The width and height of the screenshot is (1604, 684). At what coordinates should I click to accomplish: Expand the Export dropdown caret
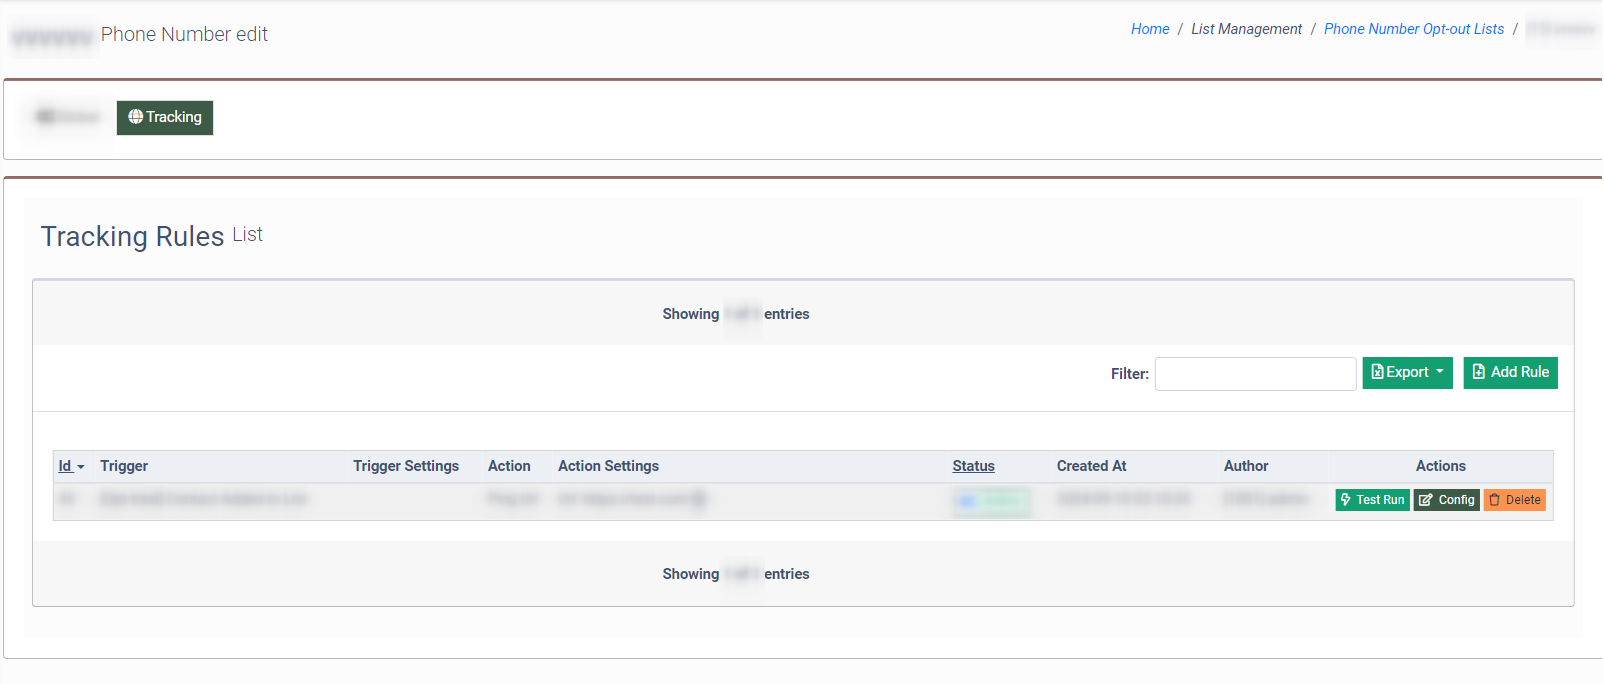[1440, 372]
